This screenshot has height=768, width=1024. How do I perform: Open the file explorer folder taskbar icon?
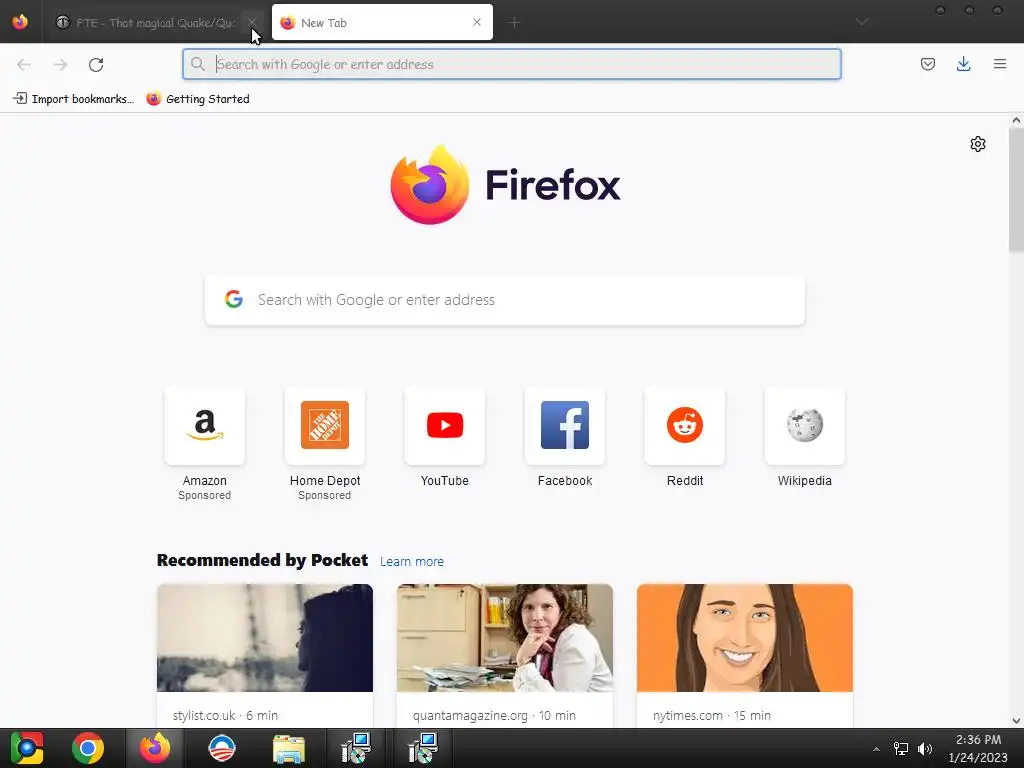point(289,749)
